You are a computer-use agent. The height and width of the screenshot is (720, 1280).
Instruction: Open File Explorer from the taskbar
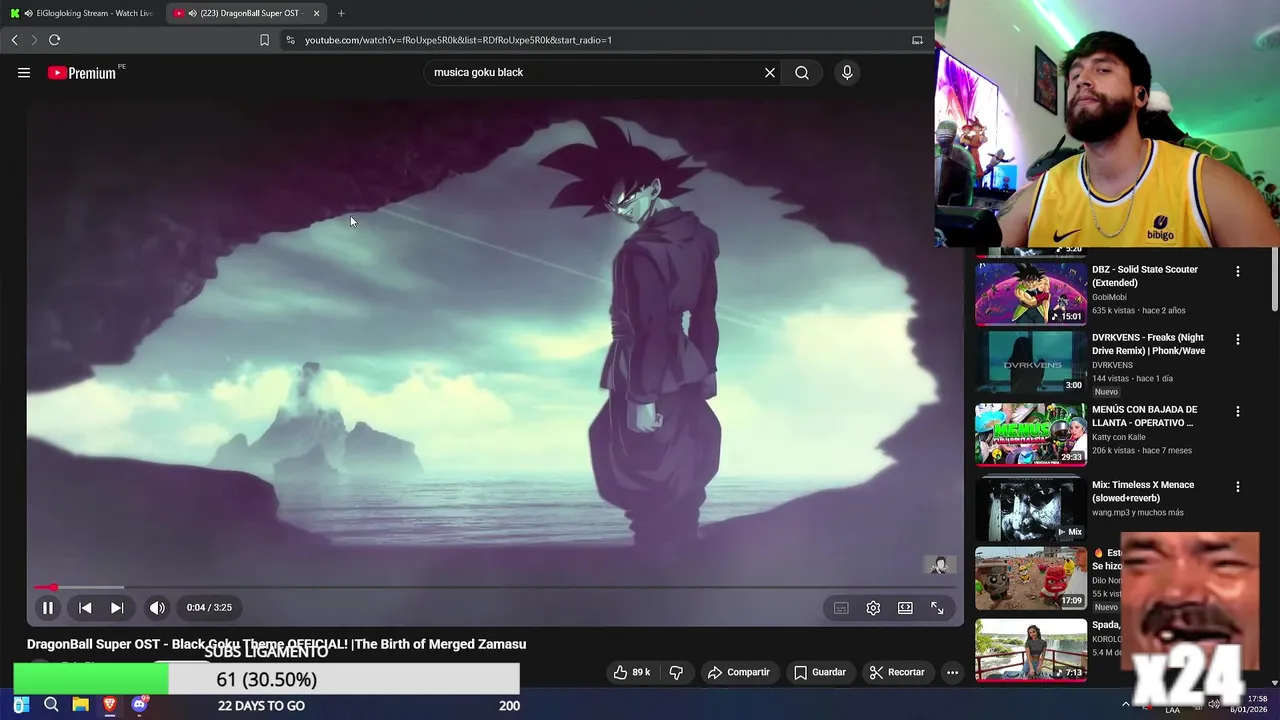point(80,705)
